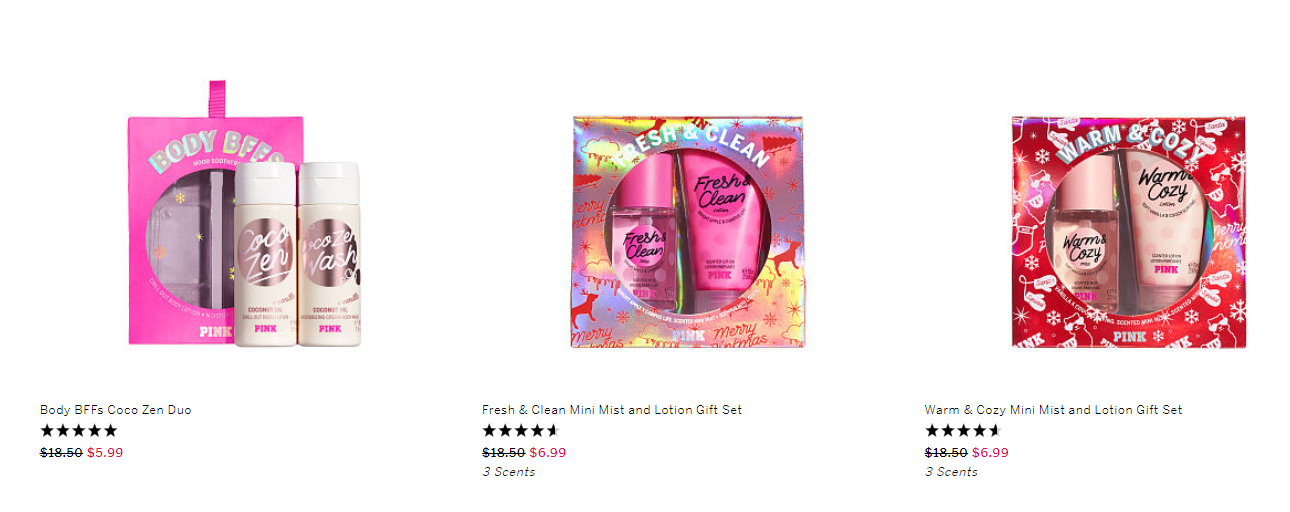1290x512 pixels.
Task: Click the five-star rating under Coco Zen Duo
Action: point(79,431)
